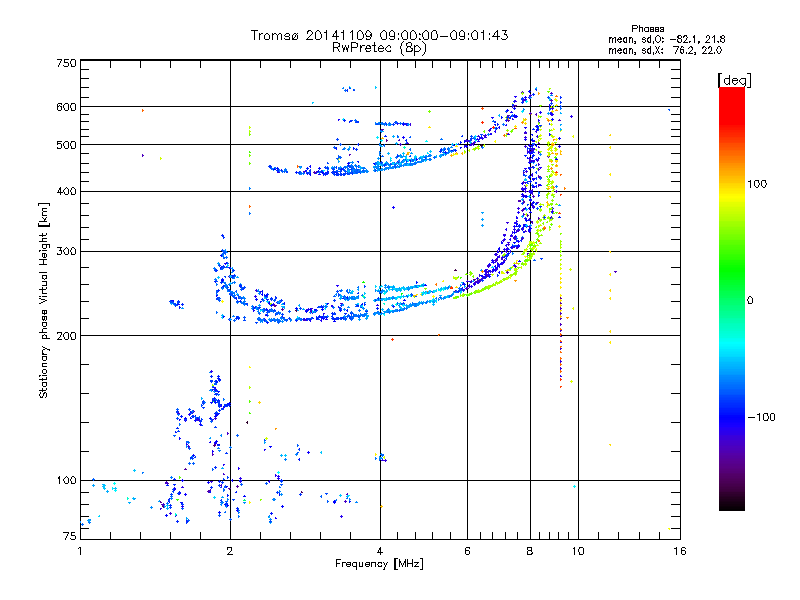The width and height of the screenshot is (800, 600).
Task: Select the 'mean, sd,X: 76.2, 22.0' line
Action: point(665,50)
